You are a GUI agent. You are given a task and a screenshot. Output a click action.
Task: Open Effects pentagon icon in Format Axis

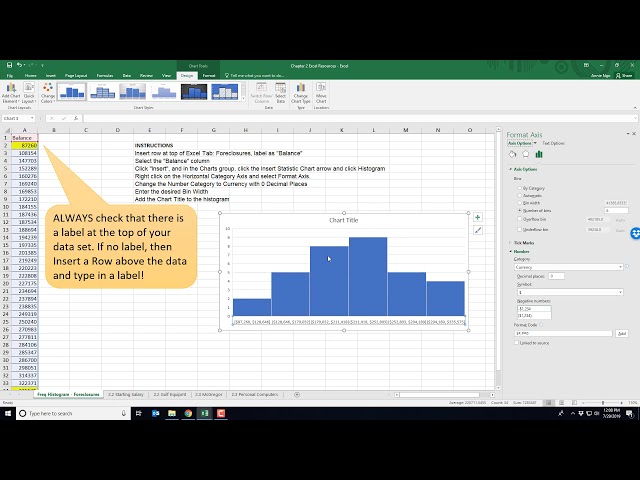(x=526, y=154)
